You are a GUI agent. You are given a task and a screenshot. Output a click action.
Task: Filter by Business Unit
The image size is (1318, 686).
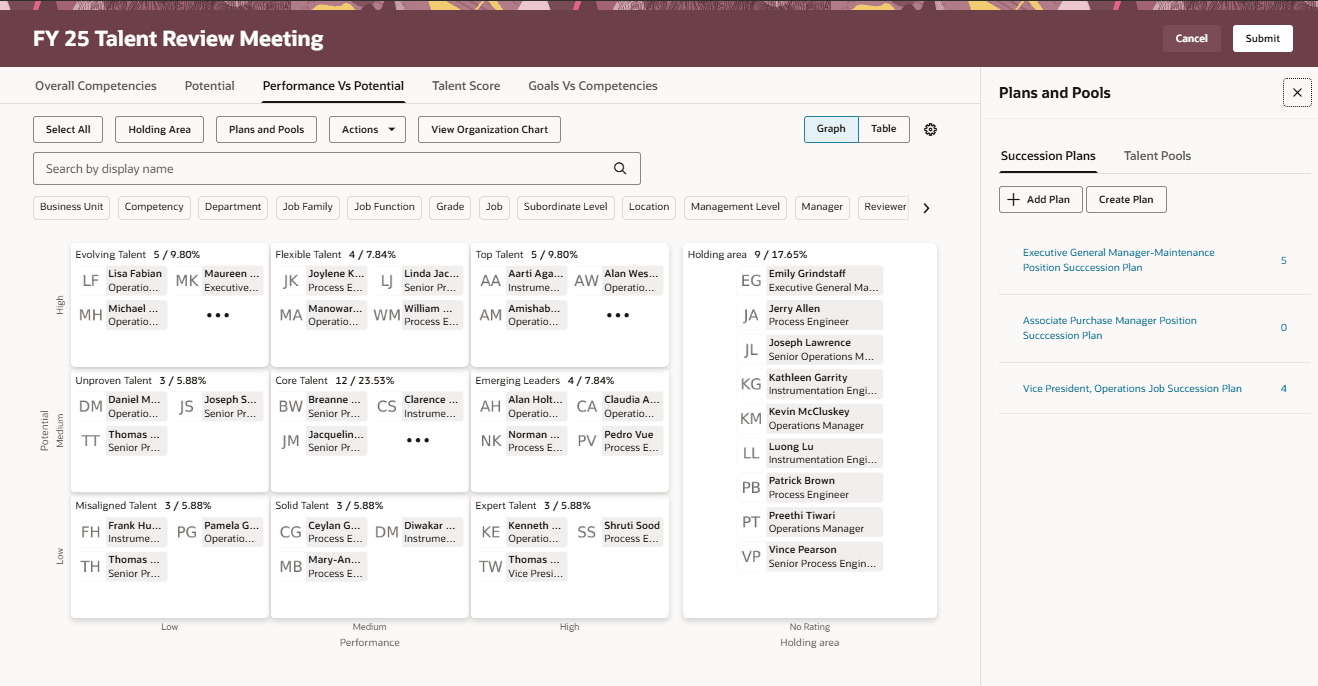pos(72,207)
